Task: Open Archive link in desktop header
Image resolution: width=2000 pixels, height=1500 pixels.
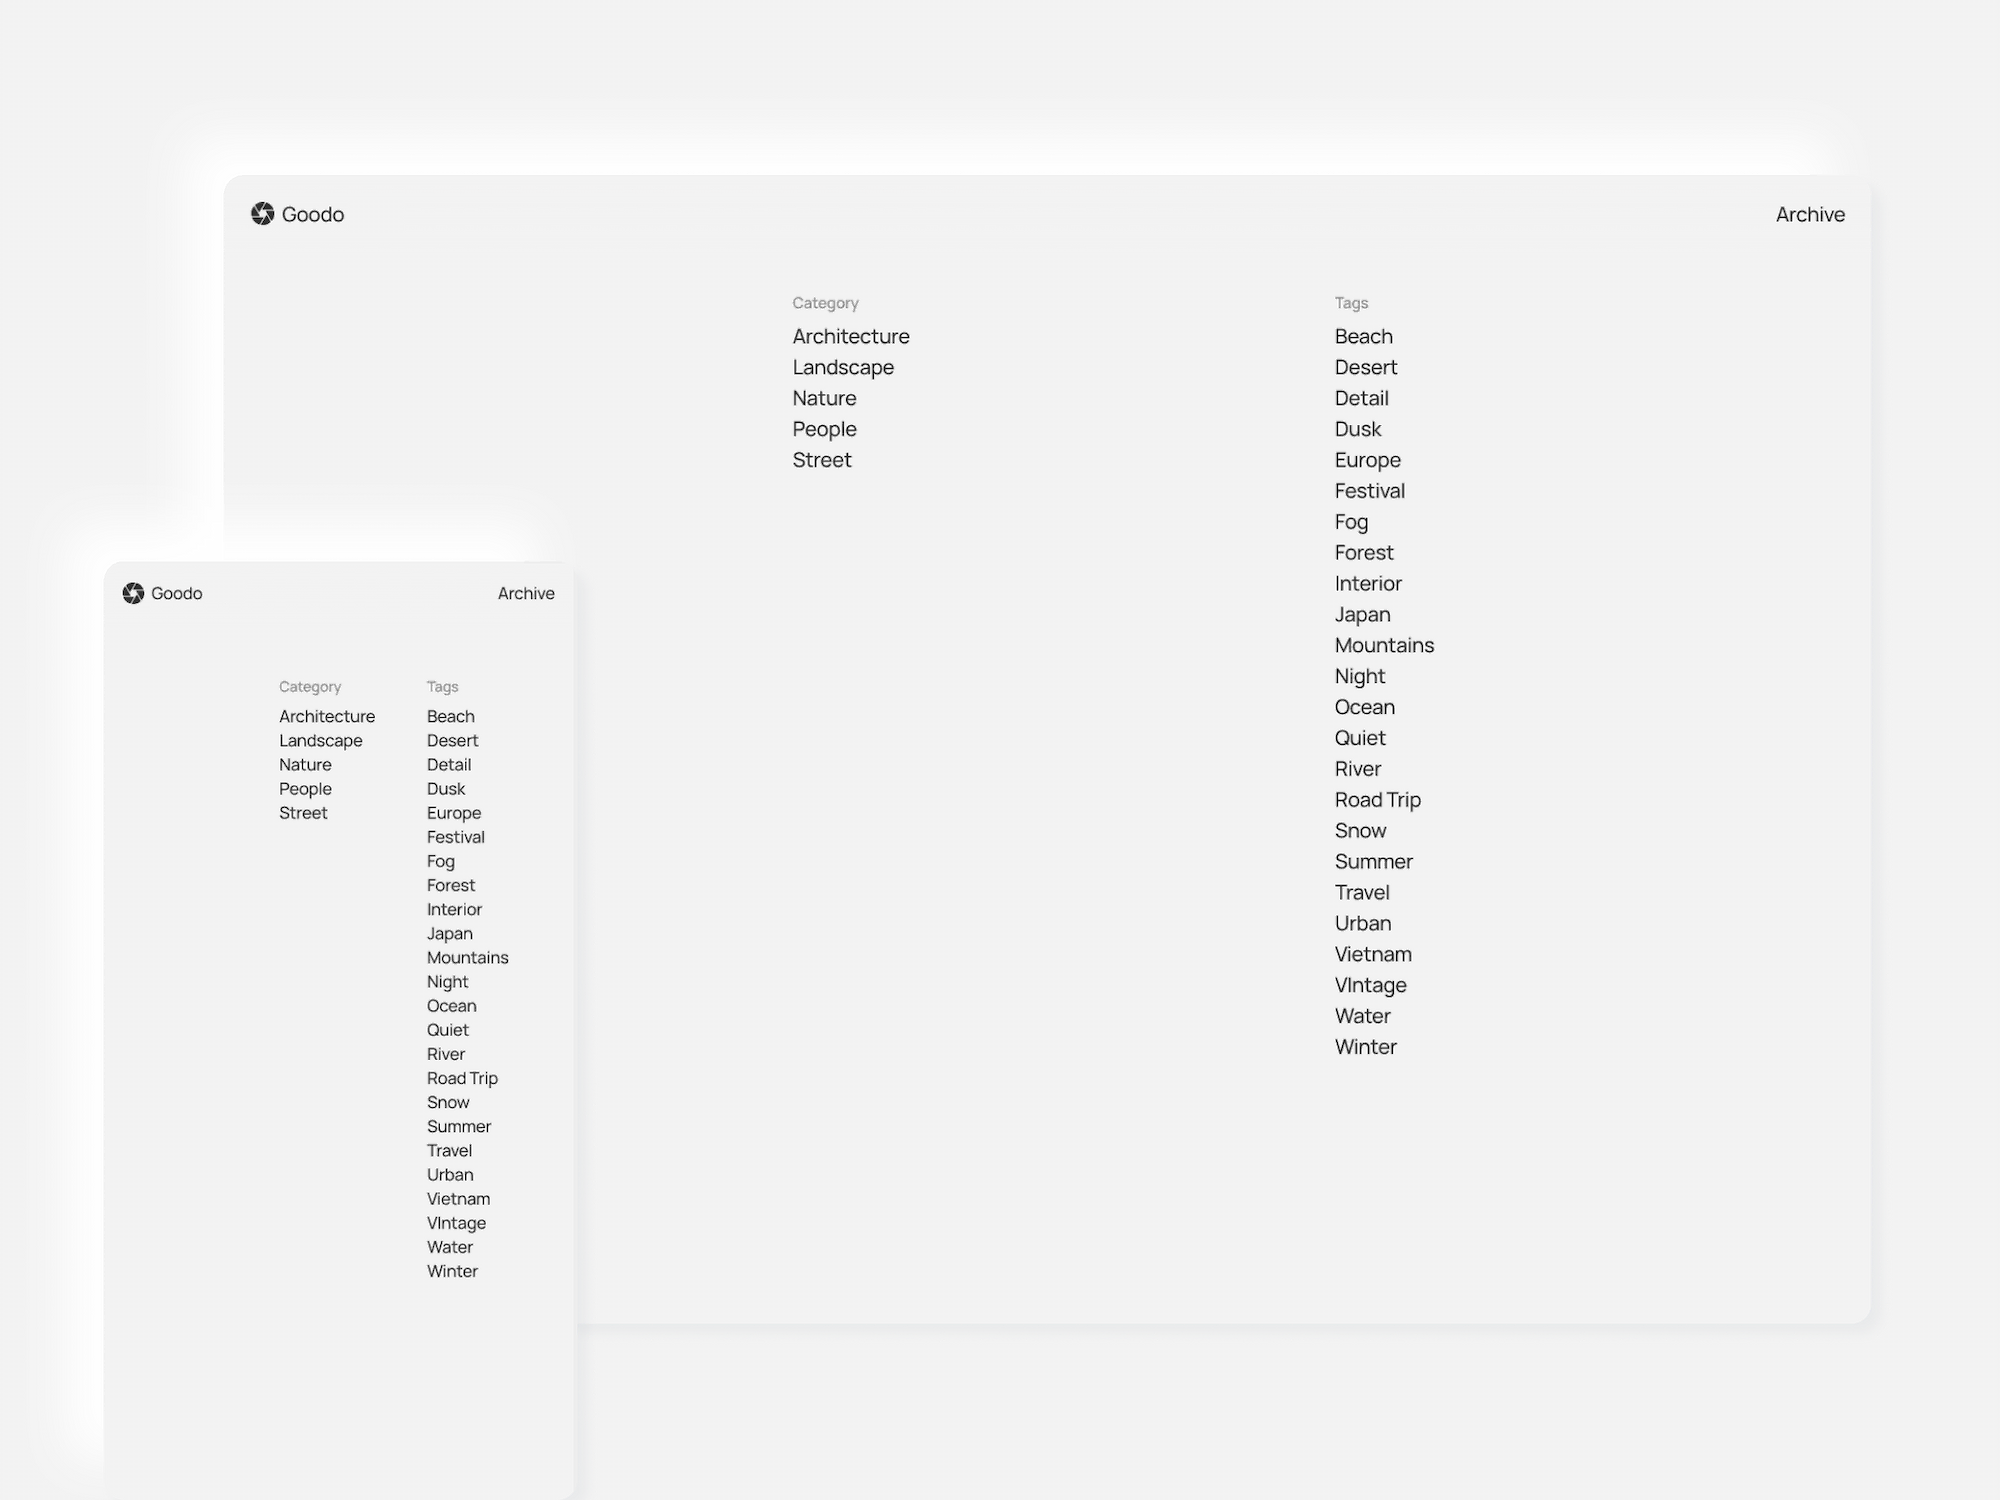Action: coord(1809,214)
